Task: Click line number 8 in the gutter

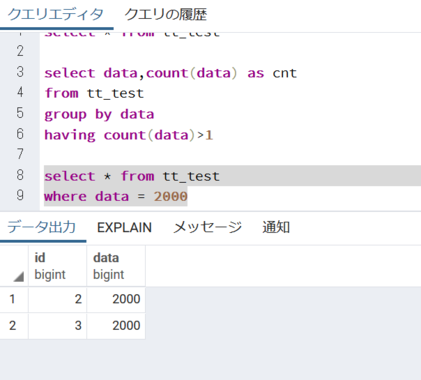Action: [x=20, y=175]
